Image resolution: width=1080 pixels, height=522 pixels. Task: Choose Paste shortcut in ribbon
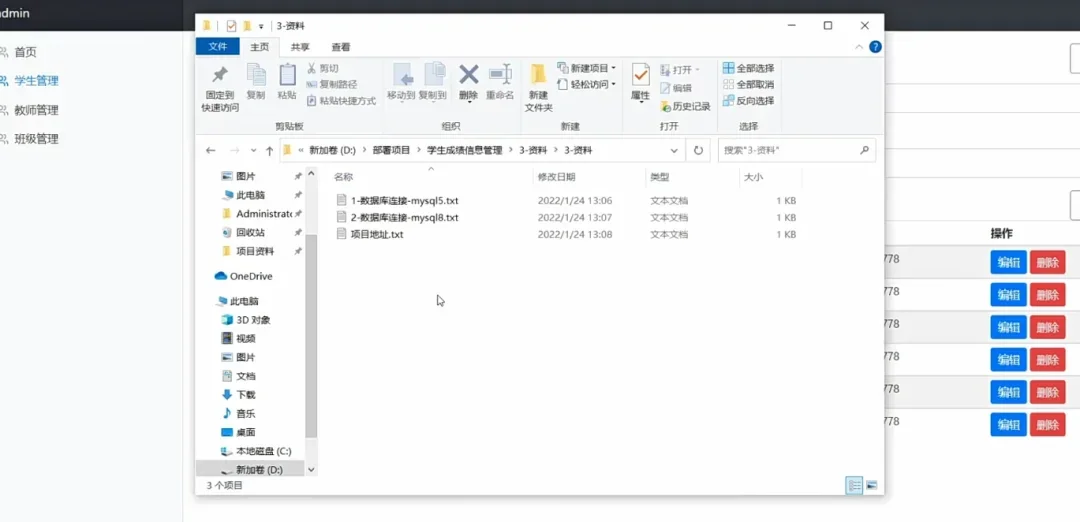(342, 101)
